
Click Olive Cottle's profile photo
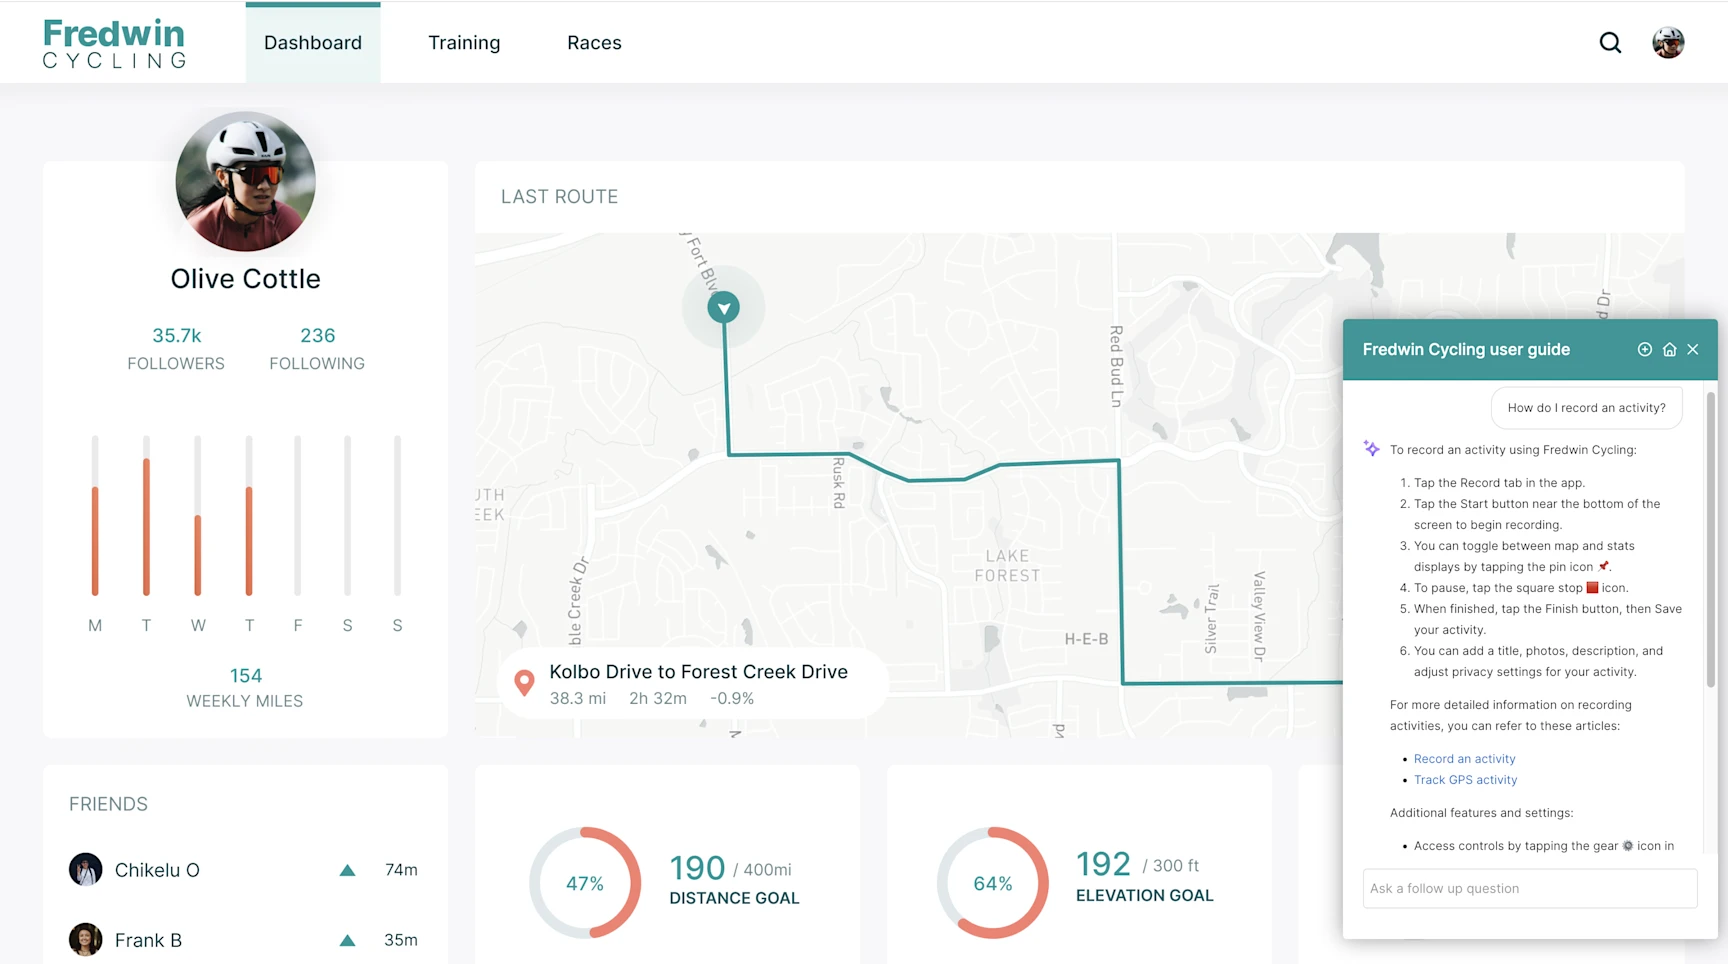point(245,181)
